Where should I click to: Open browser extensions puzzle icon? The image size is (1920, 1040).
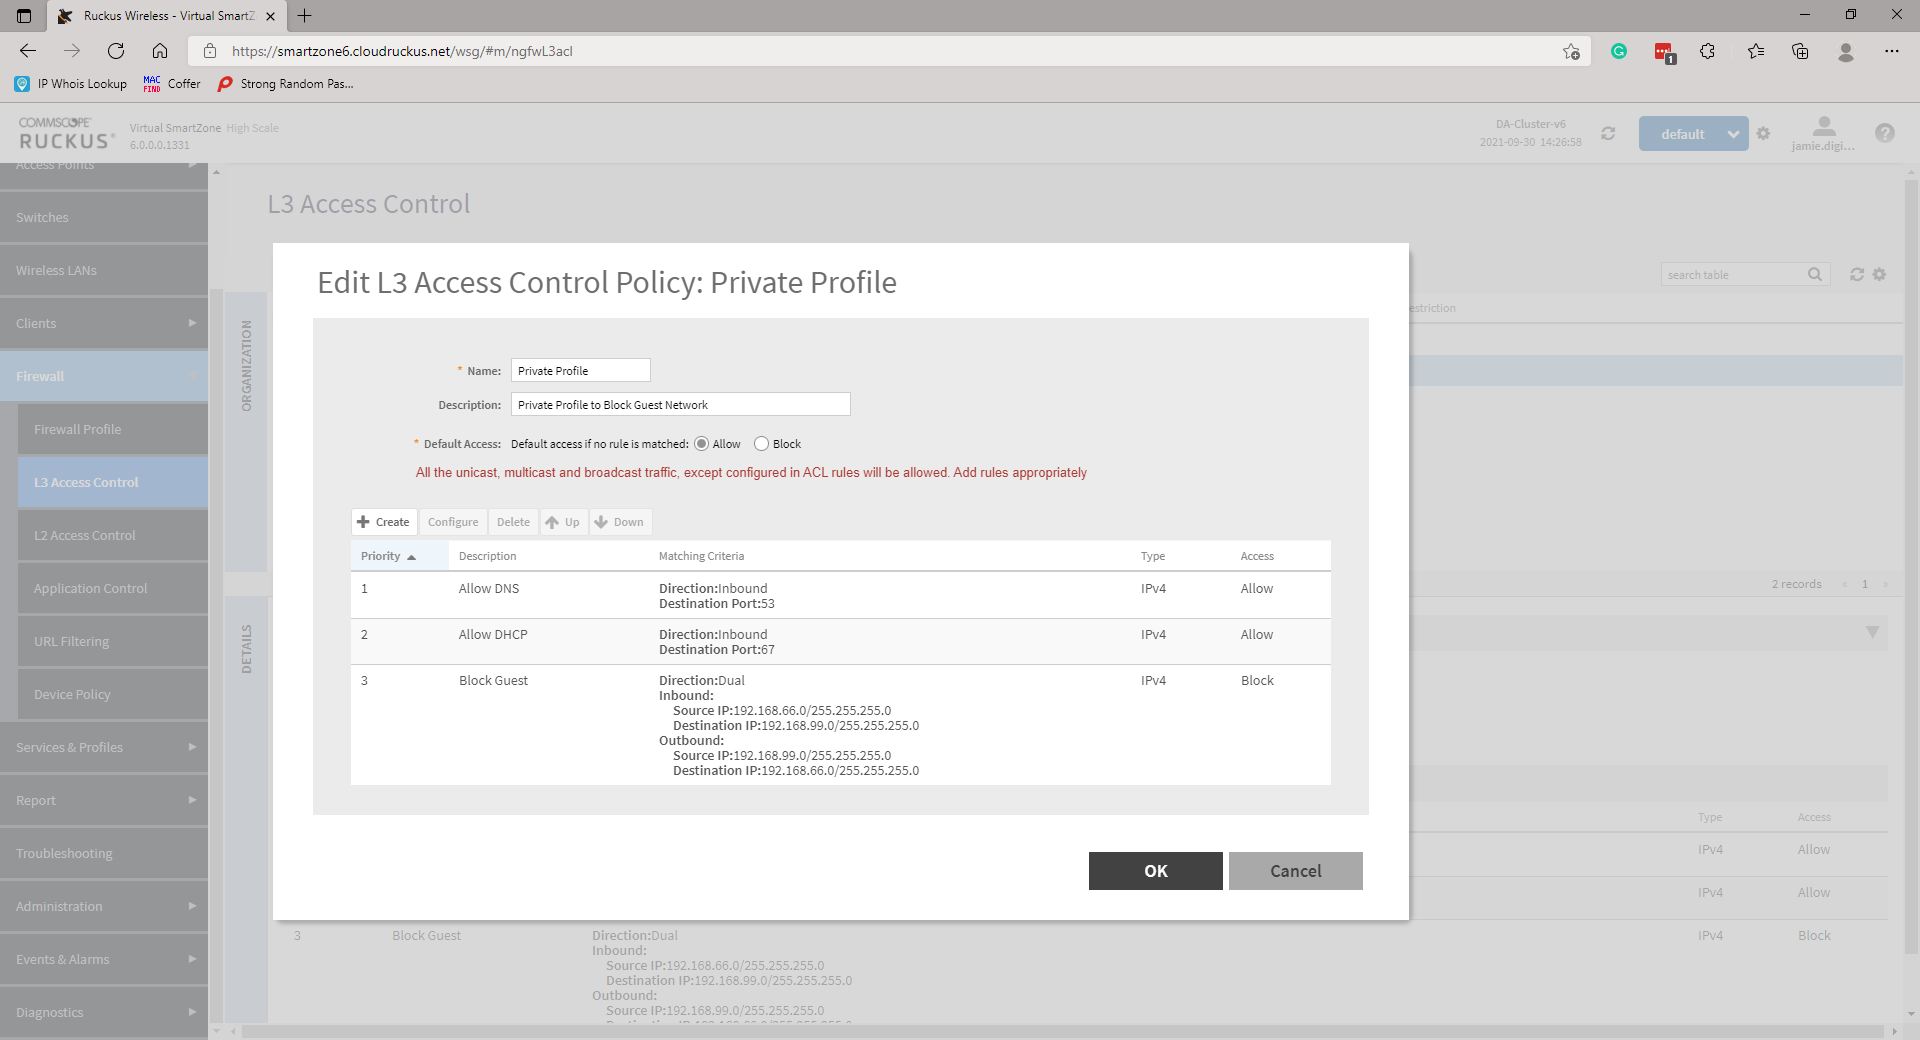[x=1708, y=51]
